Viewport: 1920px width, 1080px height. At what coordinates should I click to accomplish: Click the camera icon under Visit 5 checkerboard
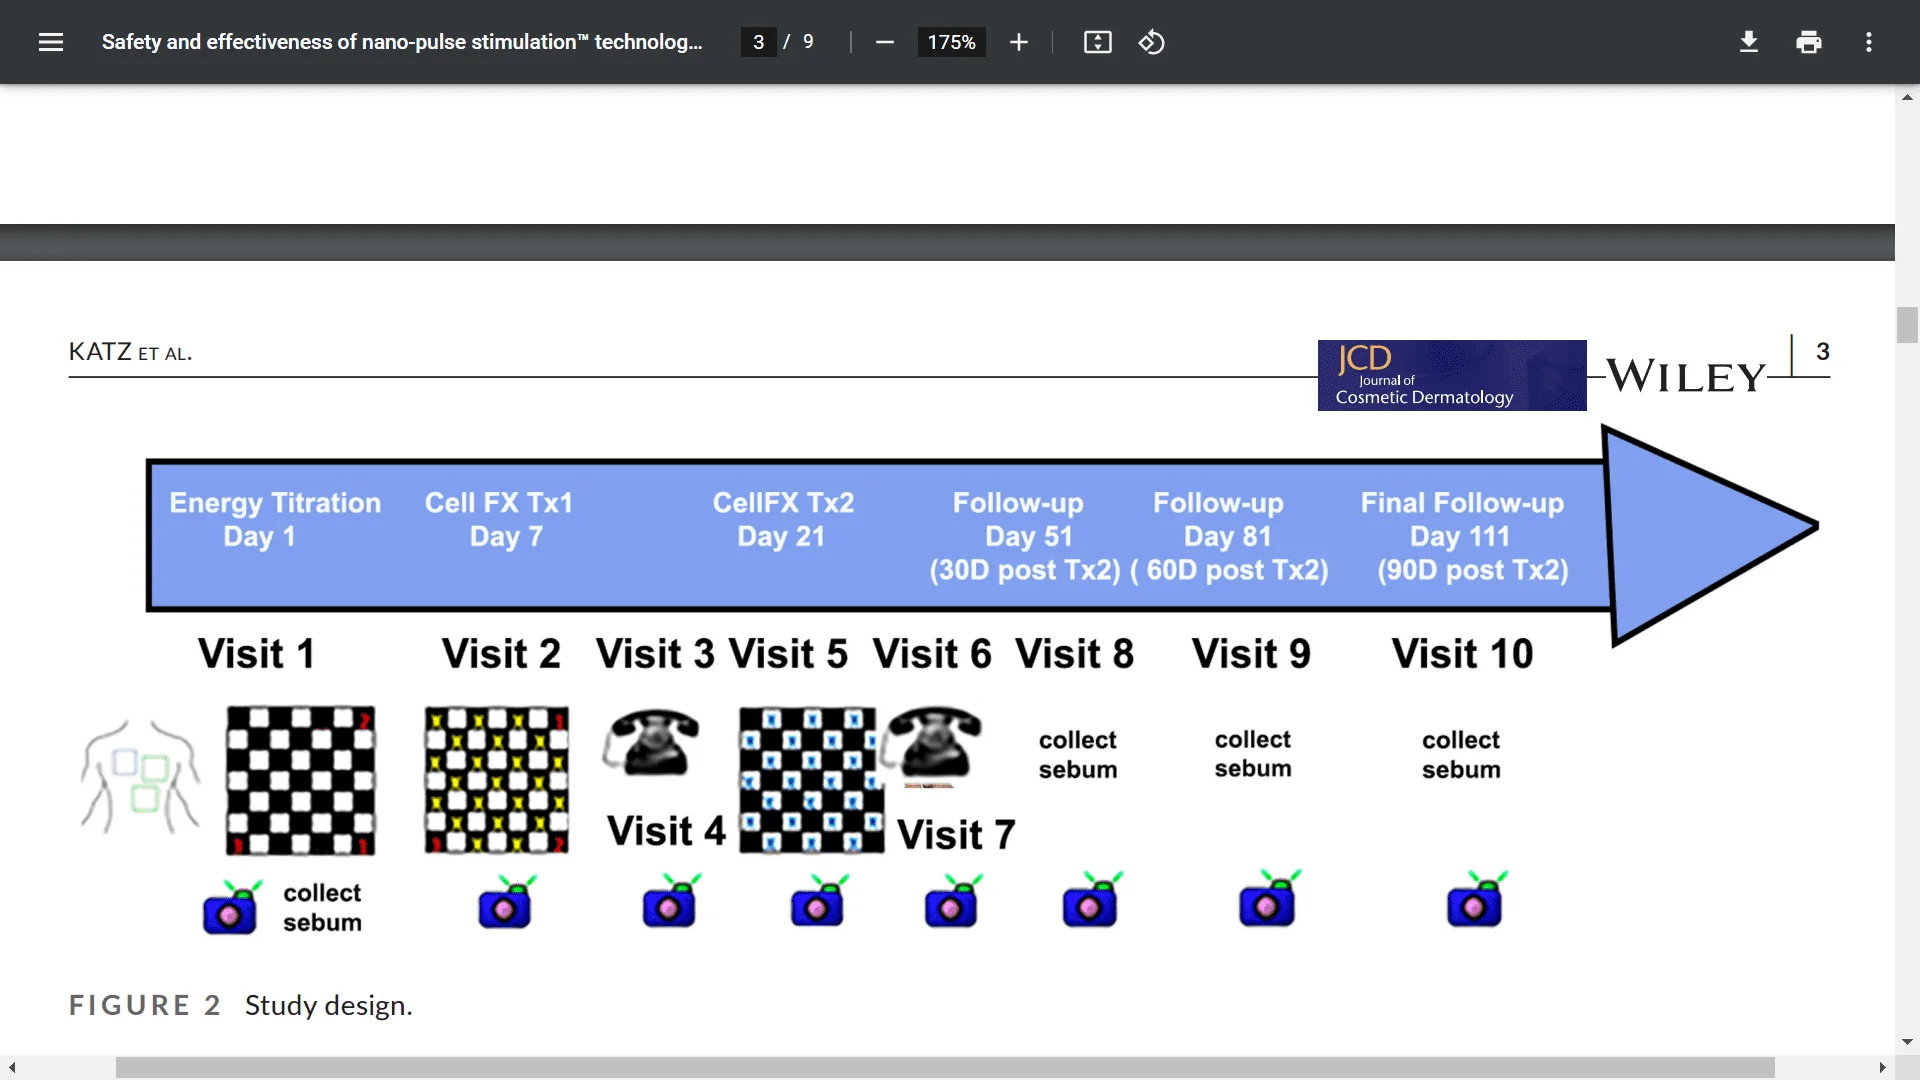pyautogui.click(x=819, y=900)
